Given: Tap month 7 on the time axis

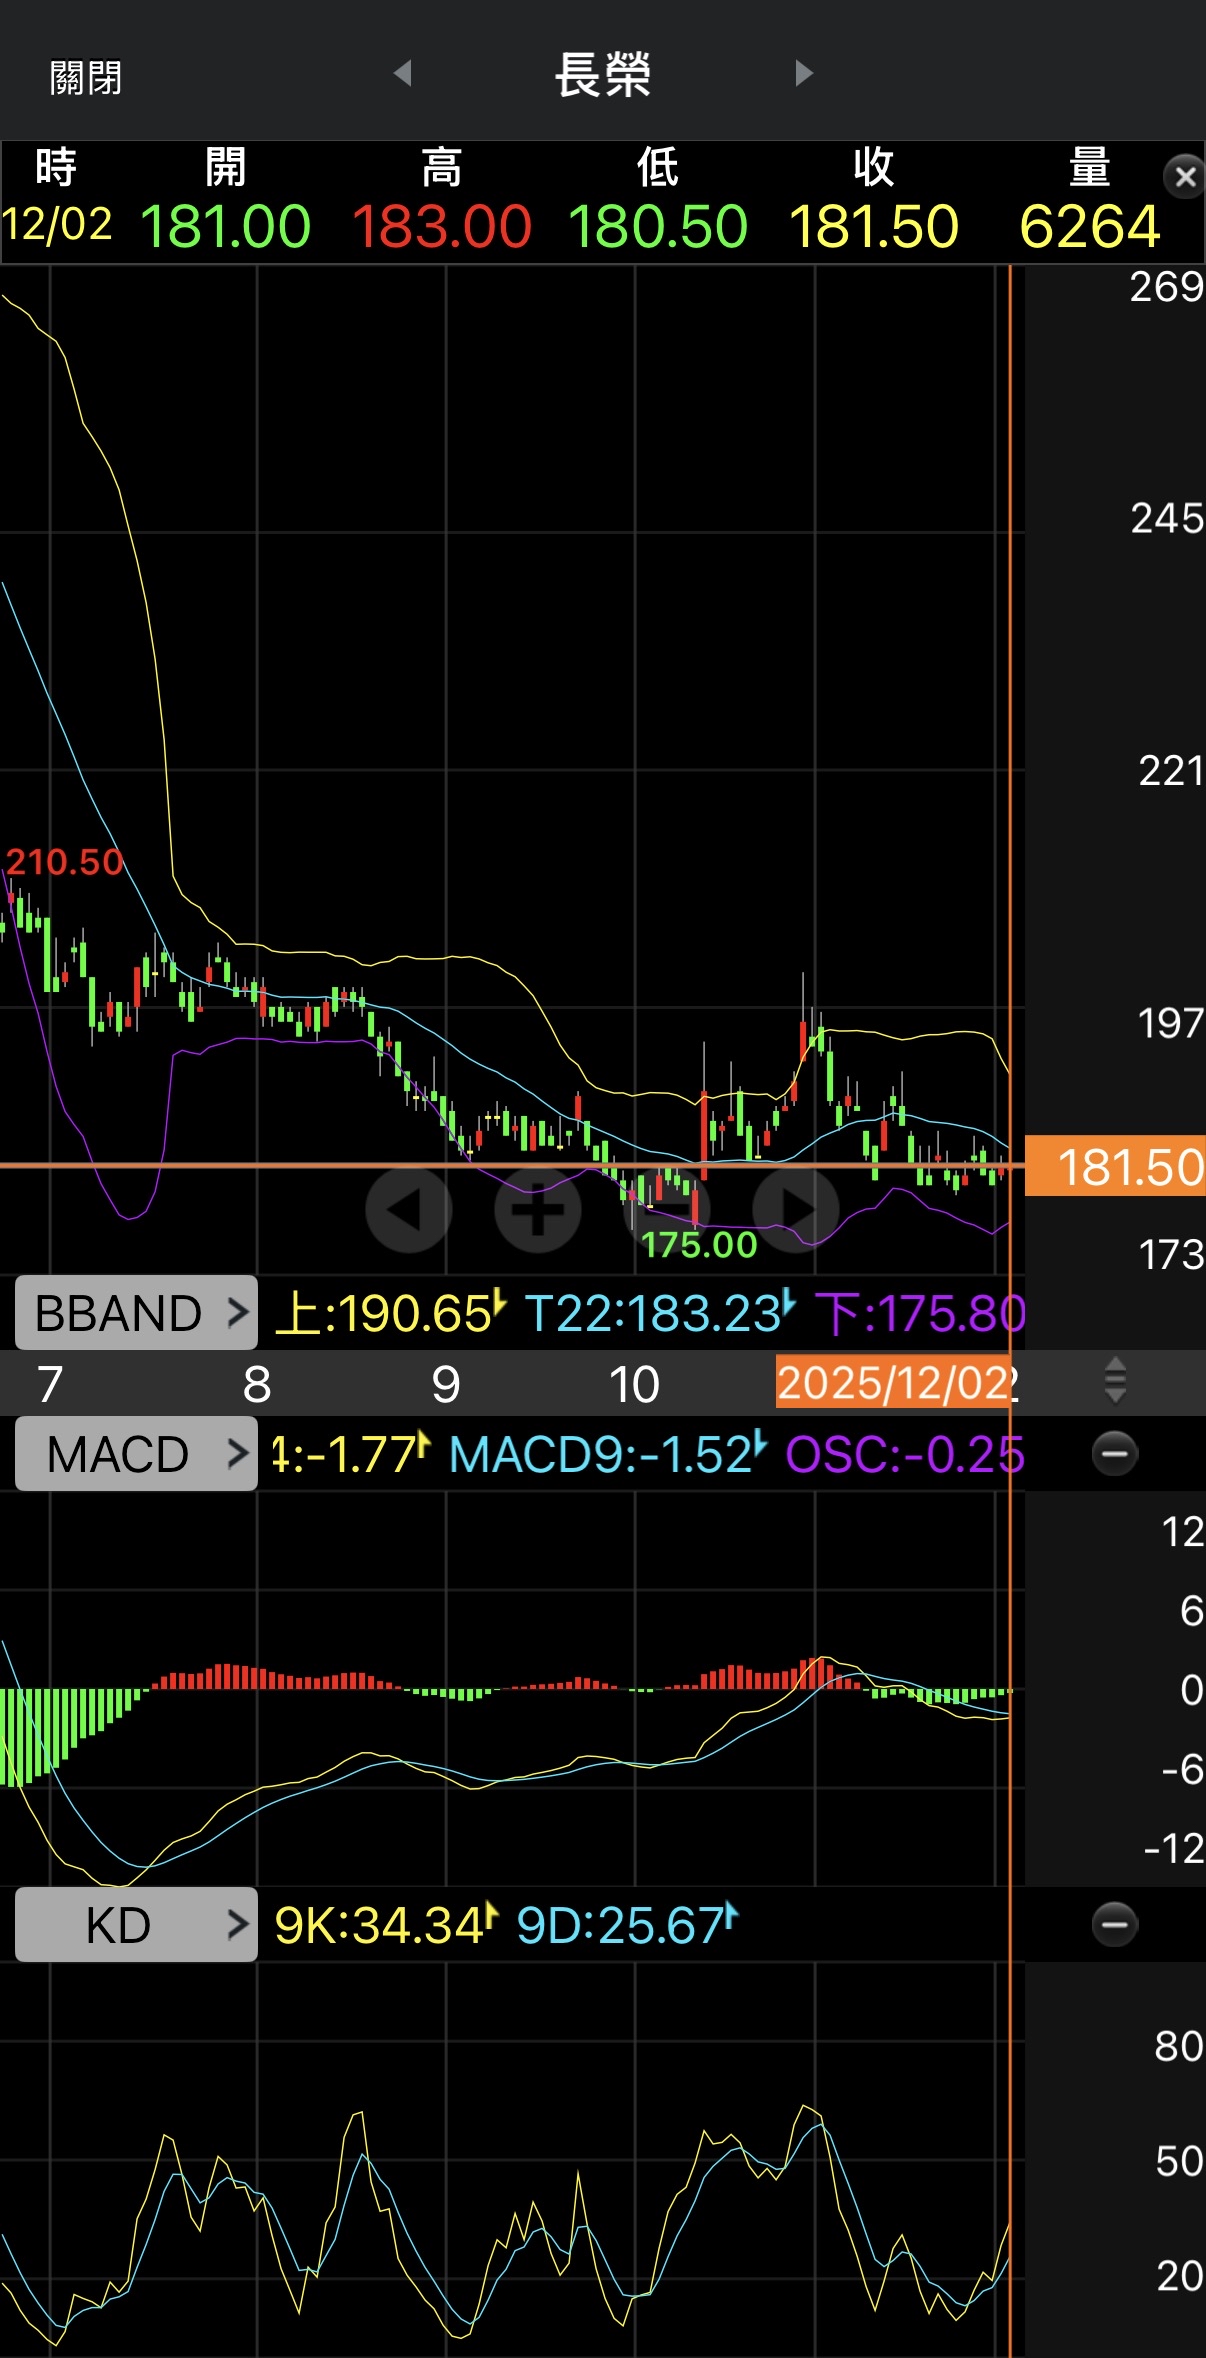Looking at the screenshot, I should [x=49, y=1384].
